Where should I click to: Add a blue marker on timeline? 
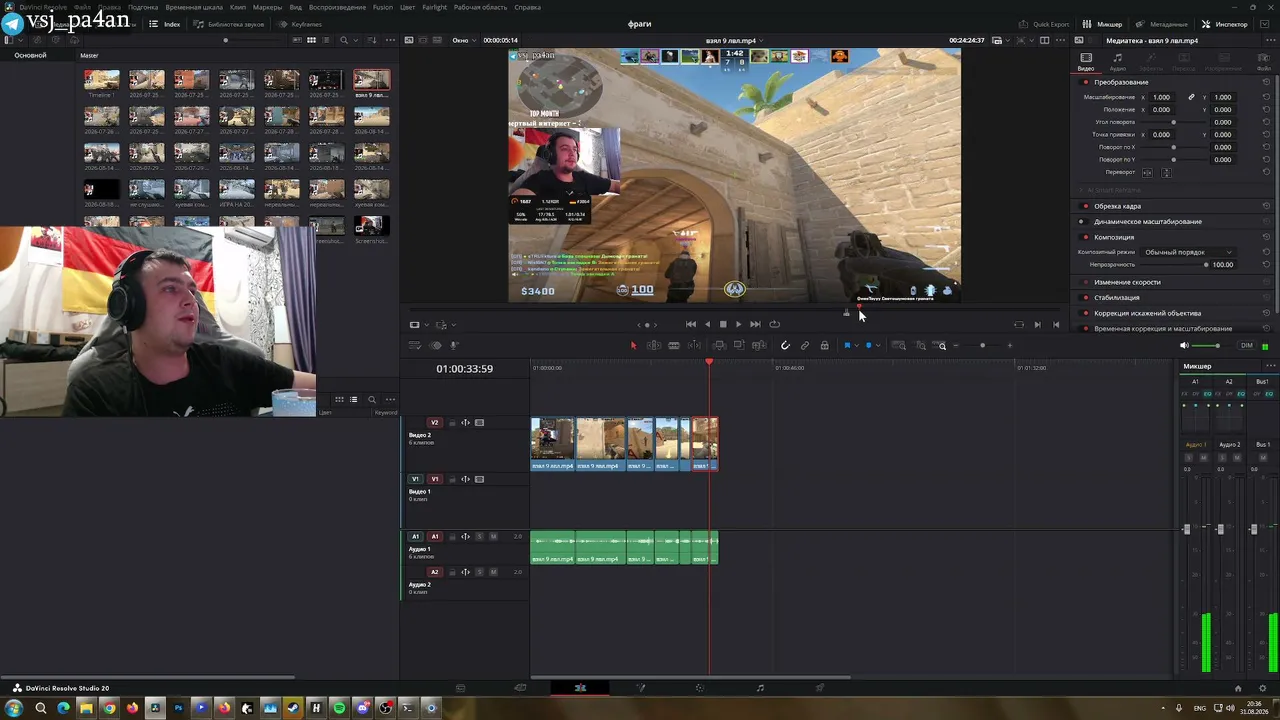pos(868,346)
